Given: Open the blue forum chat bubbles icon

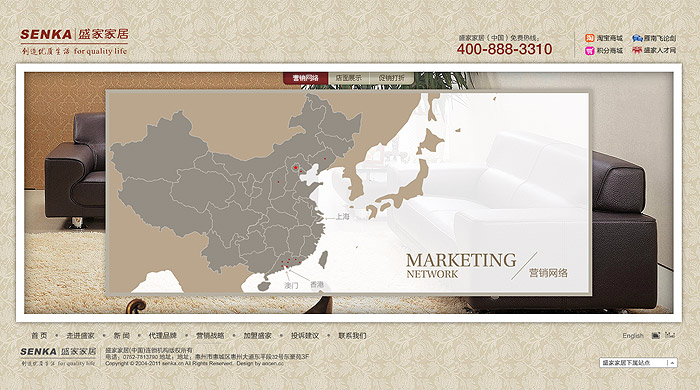Looking at the screenshot, I should (x=637, y=38).
